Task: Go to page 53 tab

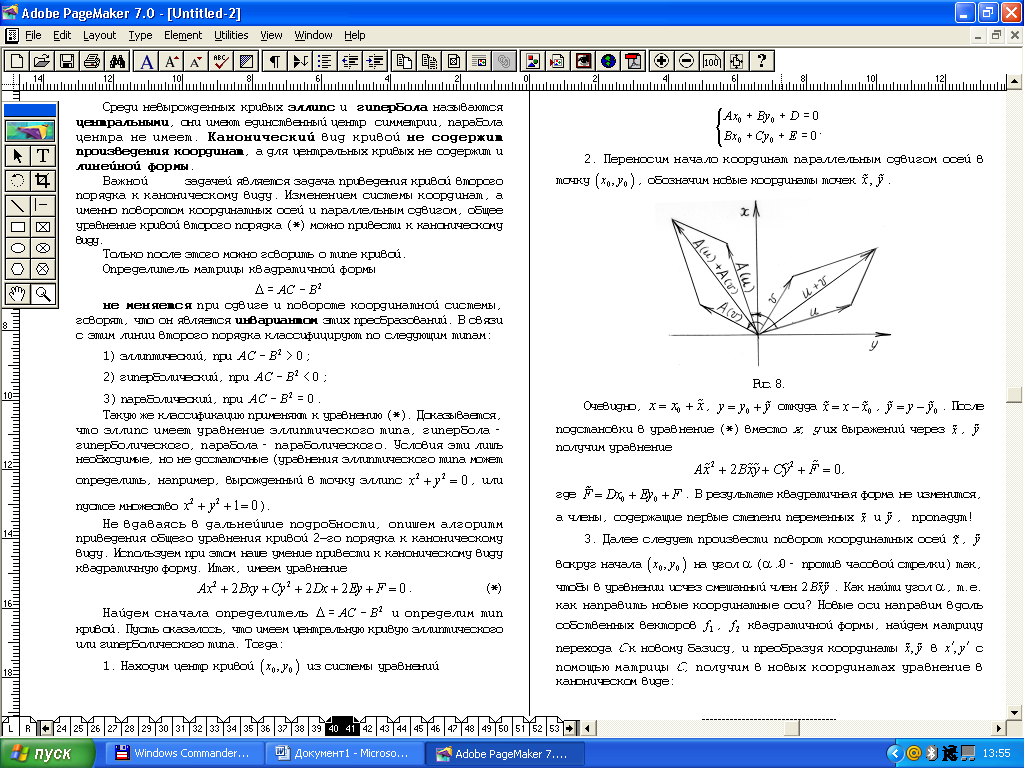Action: pyautogui.click(x=554, y=728)
